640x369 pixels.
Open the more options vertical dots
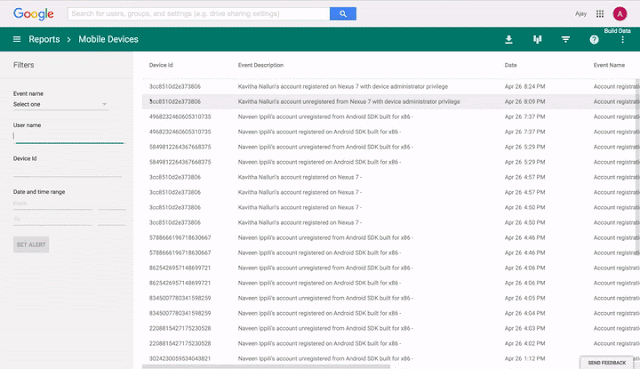(x=622, y=40)
